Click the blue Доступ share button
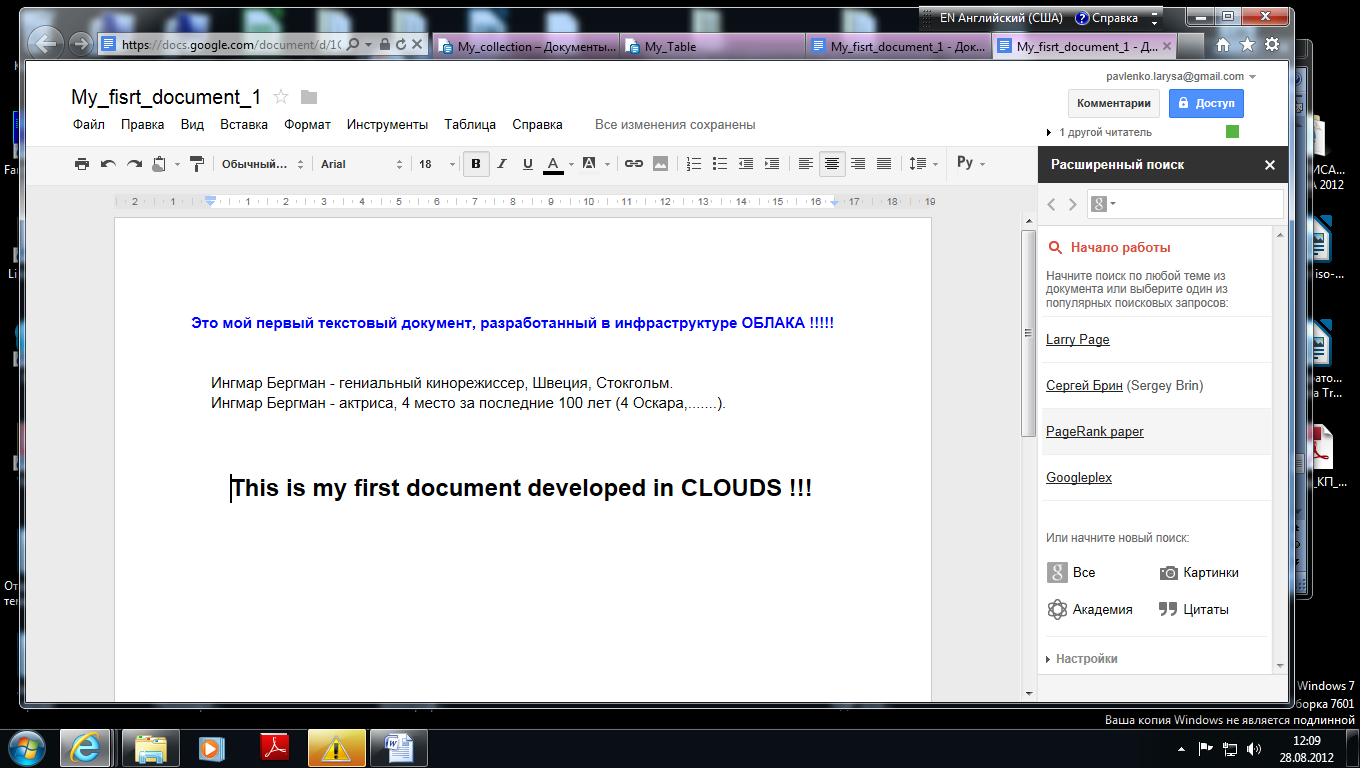Image resolution: width=1360 pixels, height=768 pixels. point(1207,103)
